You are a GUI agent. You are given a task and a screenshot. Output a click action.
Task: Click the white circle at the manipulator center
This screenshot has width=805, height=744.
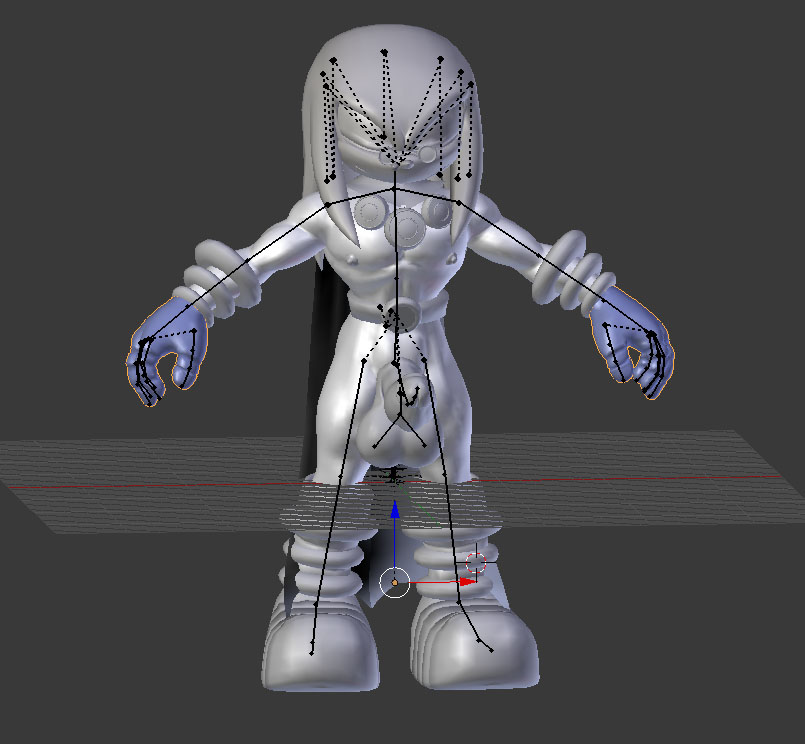[x=394, y=583]
